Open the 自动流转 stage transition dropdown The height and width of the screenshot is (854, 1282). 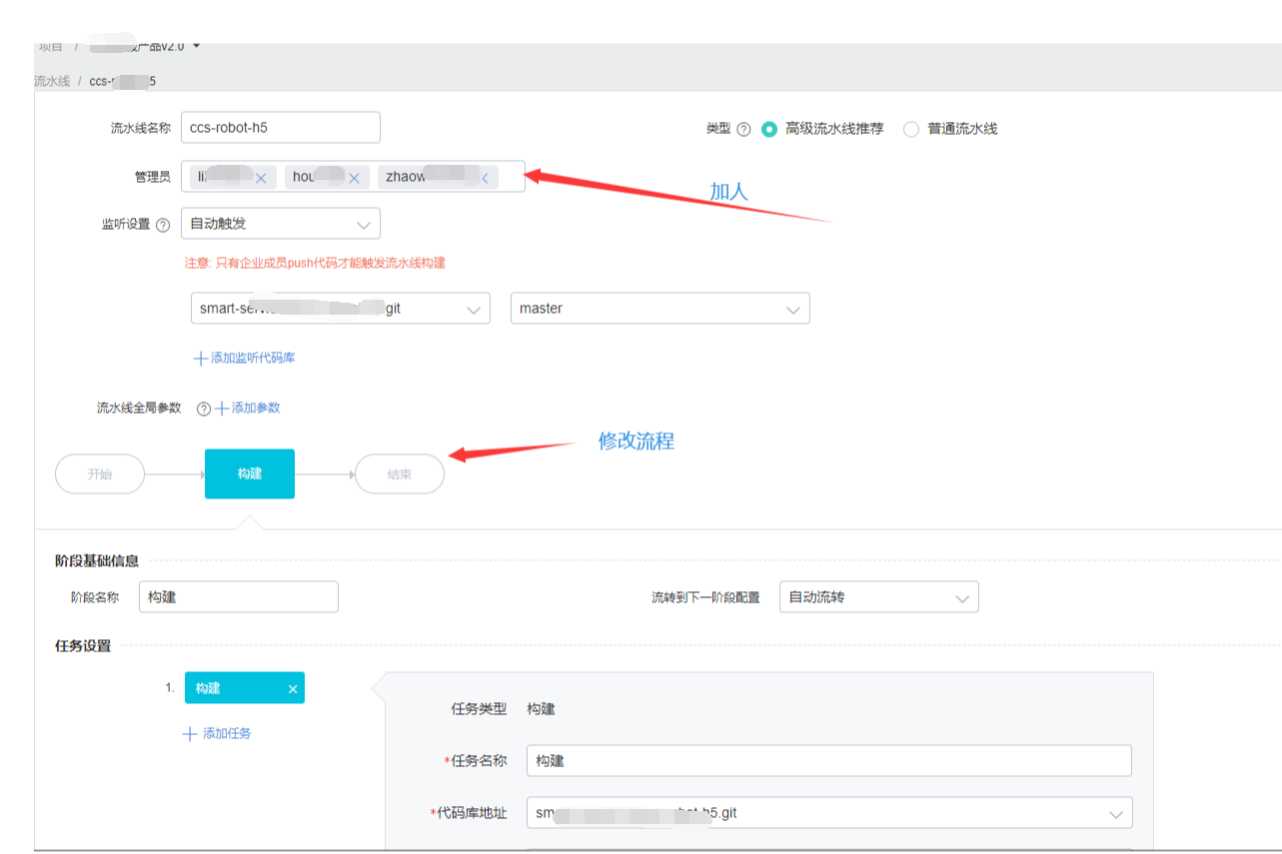(x=879, y=597)
